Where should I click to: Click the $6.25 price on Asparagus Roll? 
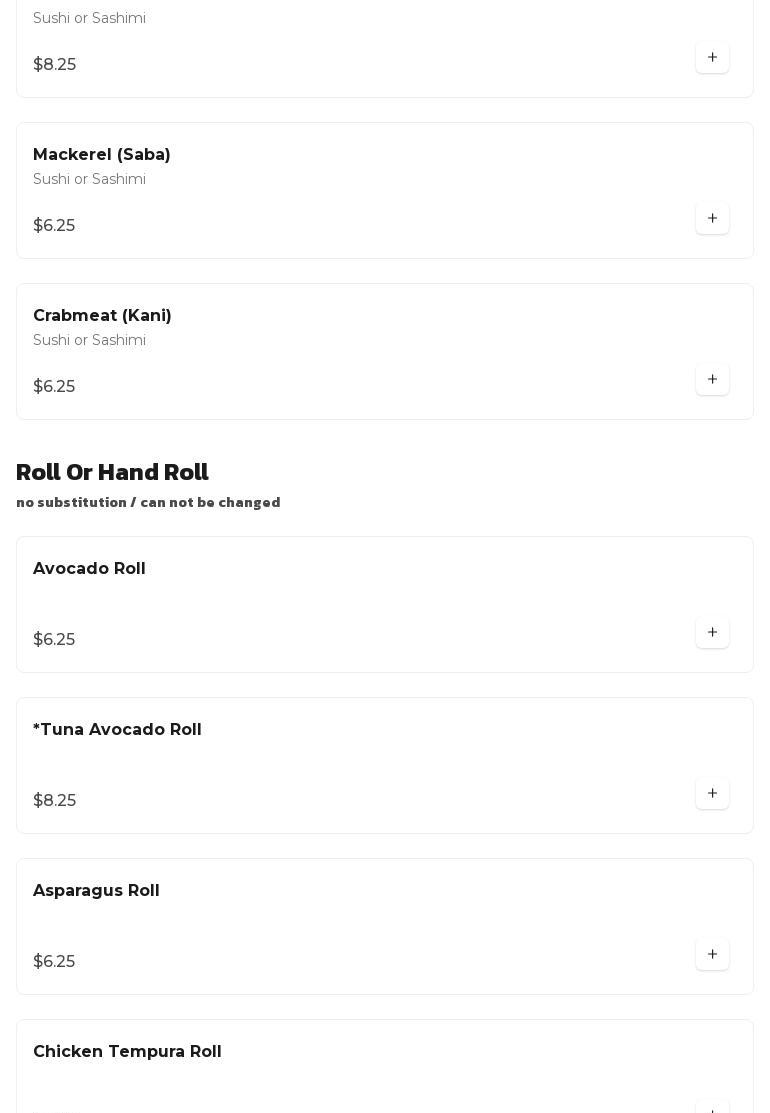54,962
